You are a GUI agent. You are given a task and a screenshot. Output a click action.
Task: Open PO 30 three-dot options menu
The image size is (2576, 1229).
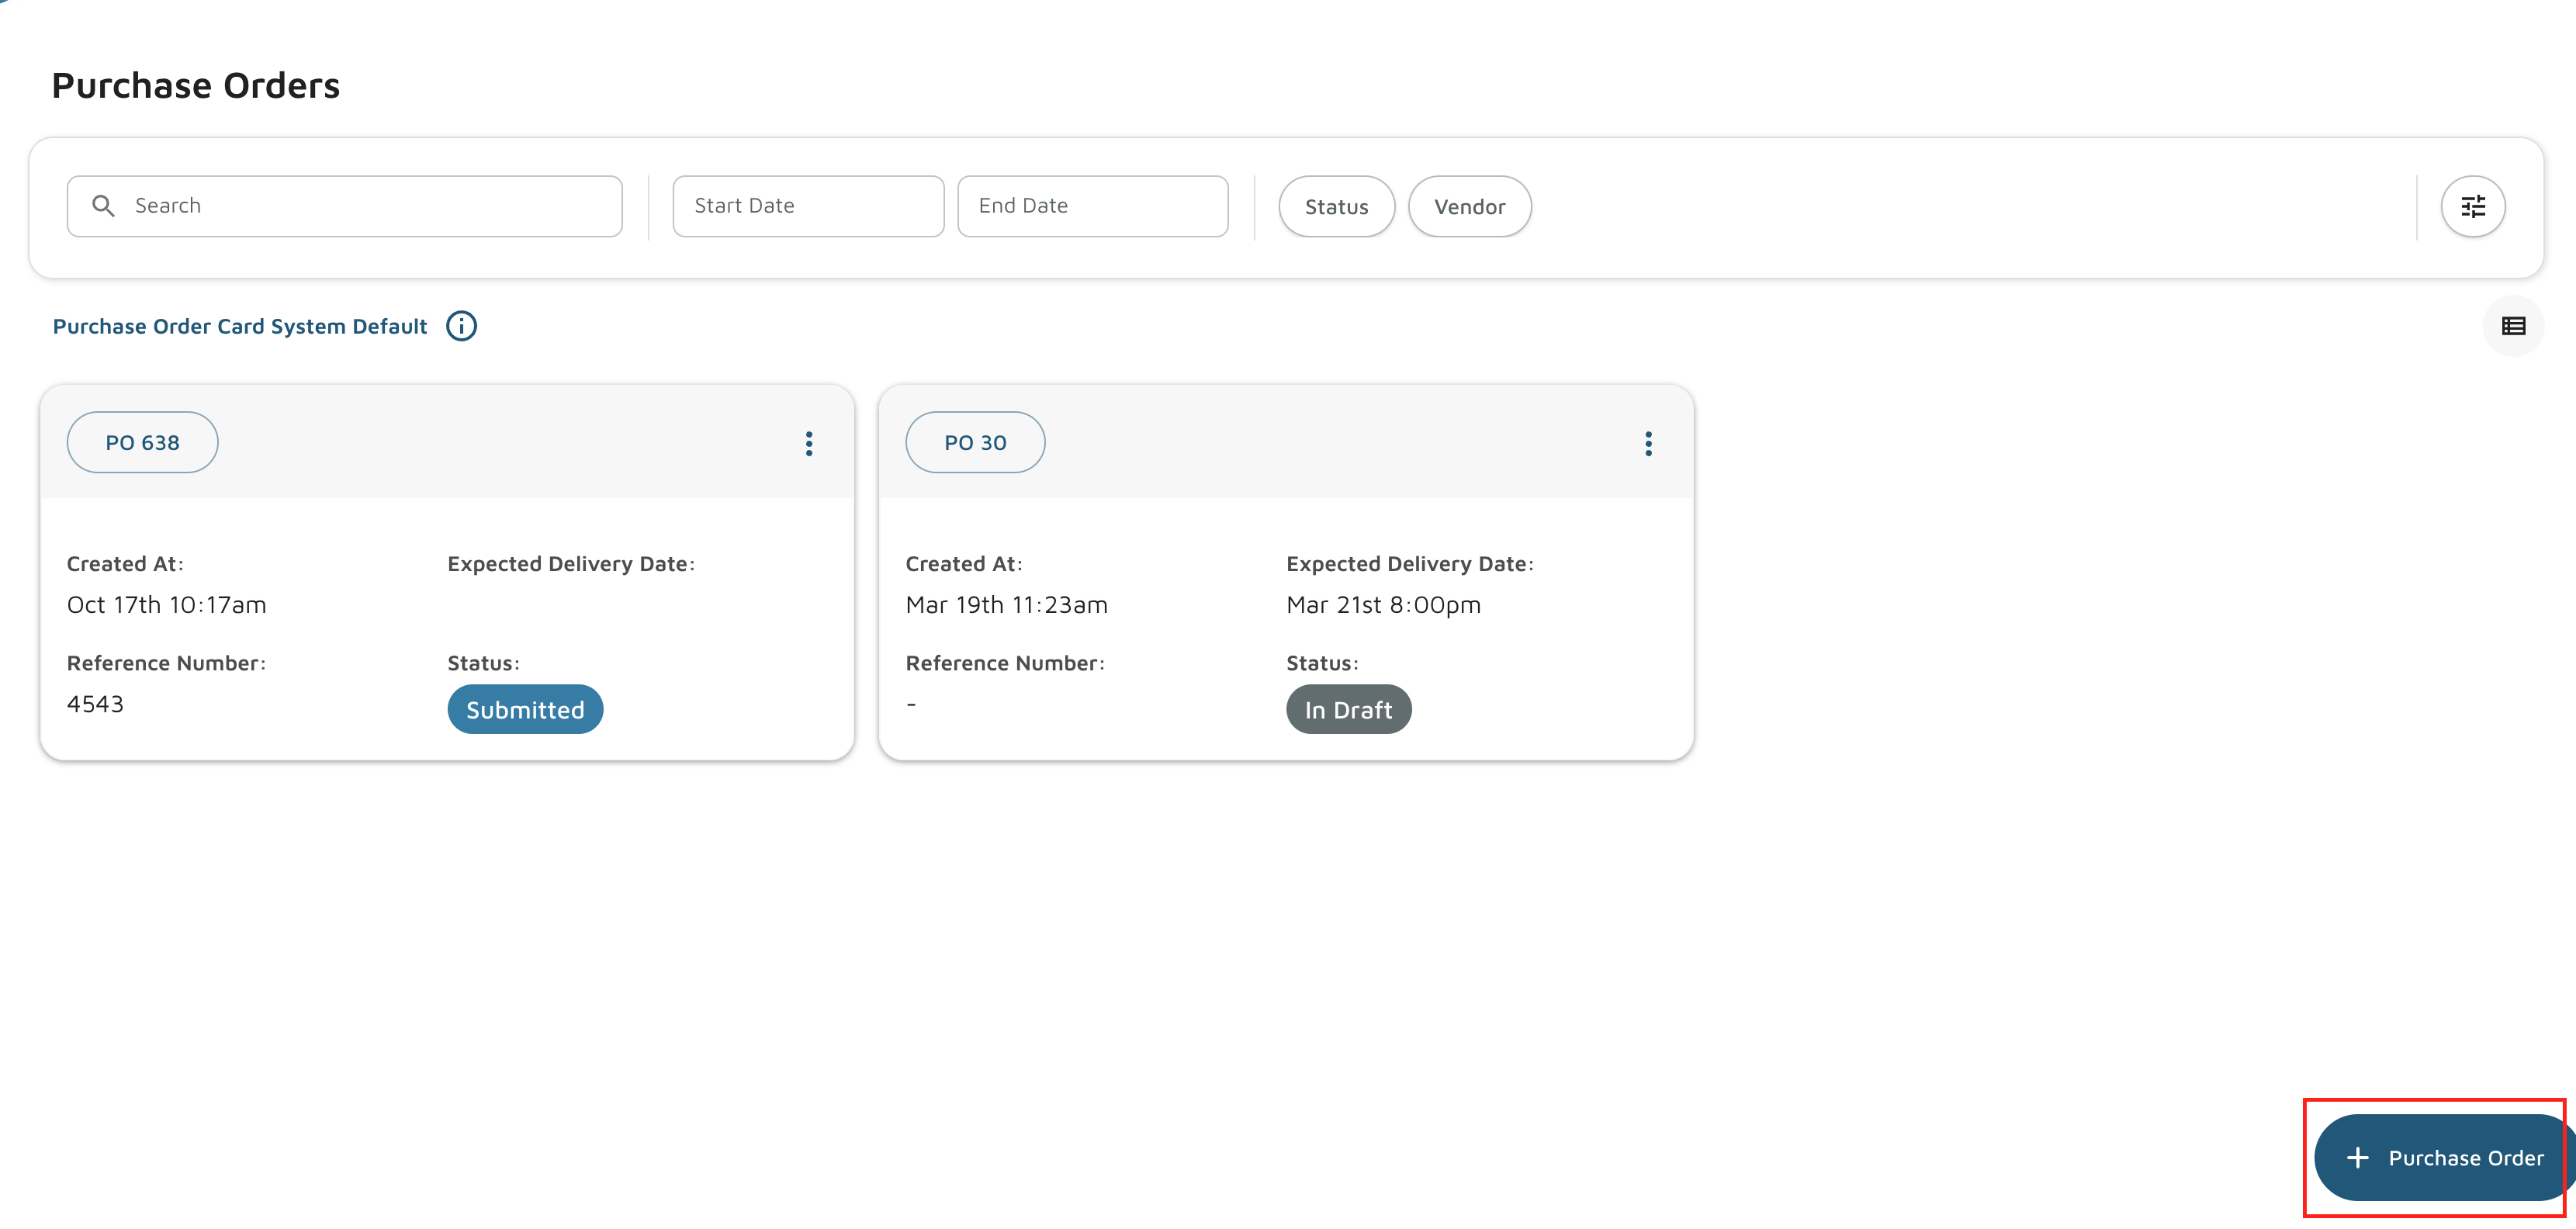pyautogui.click(x=1648, y=443)
